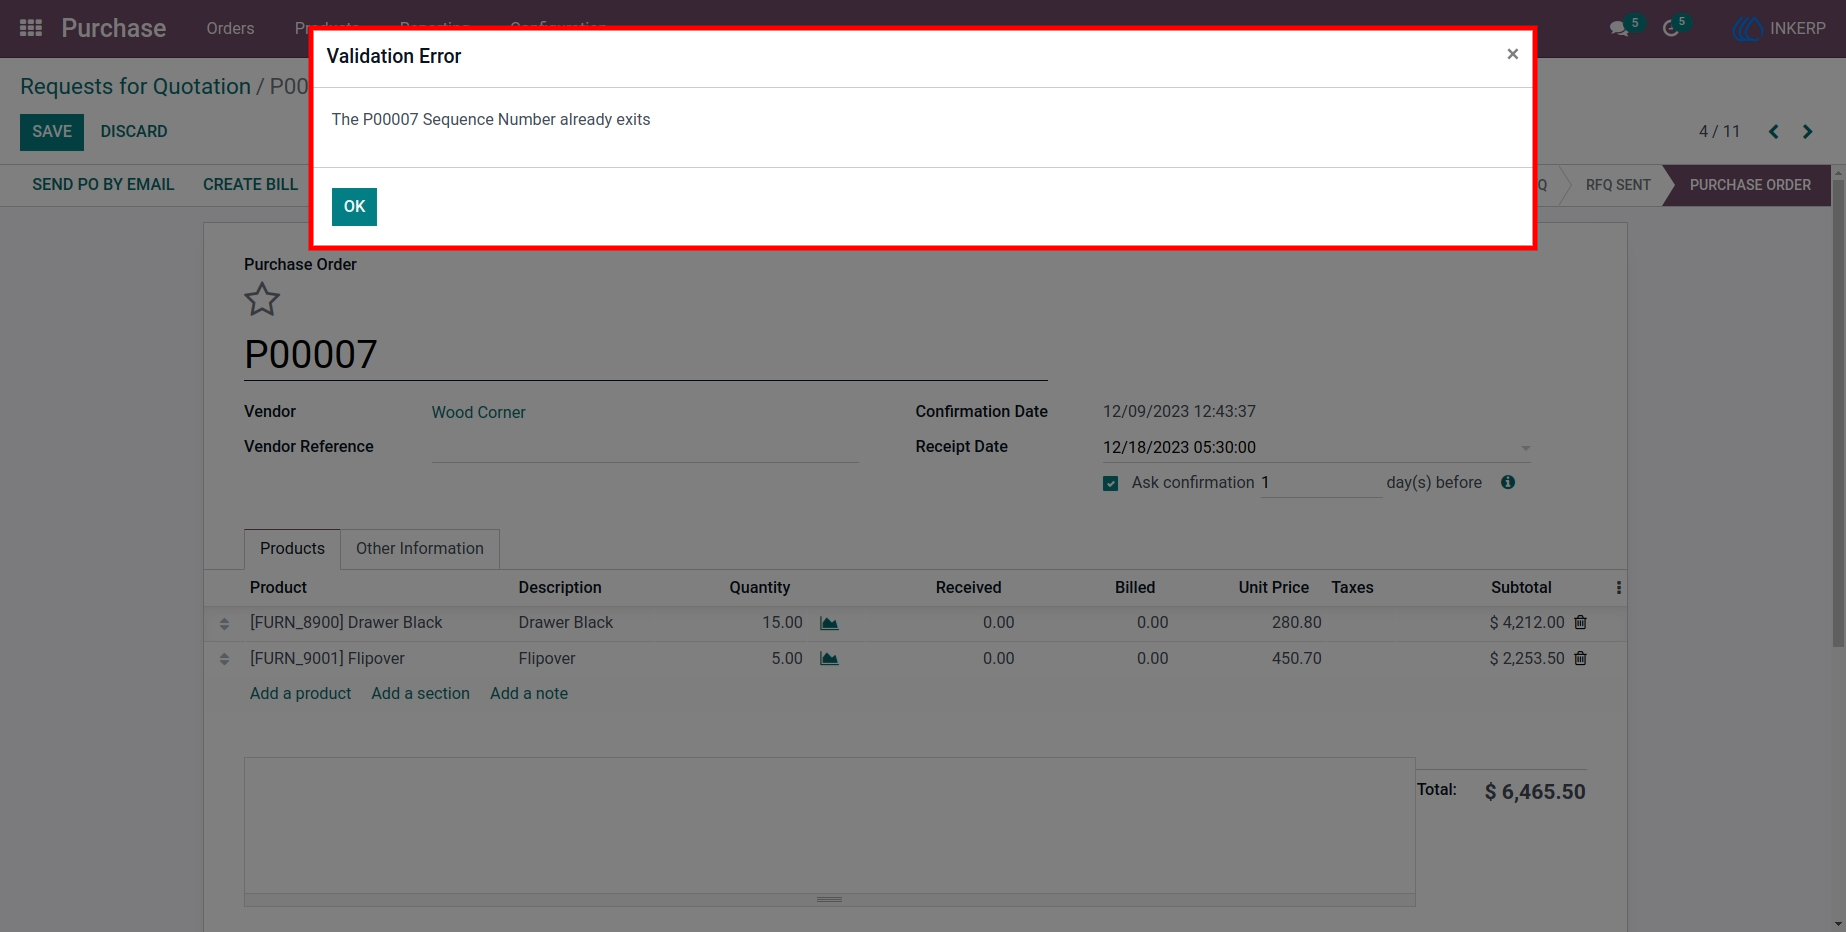Go to previous record arrow
Image resolution: width=1846 pixels, height=932 pixels.
[x=1773, y=132]
